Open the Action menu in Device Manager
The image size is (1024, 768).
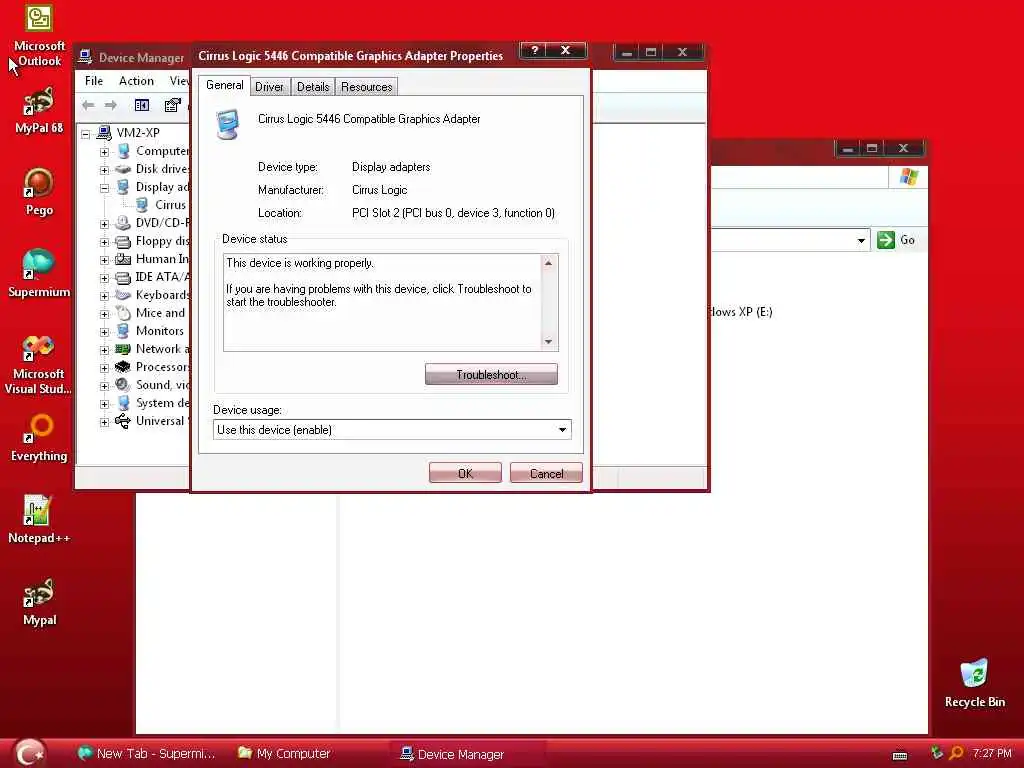click(x=136, y=81)
